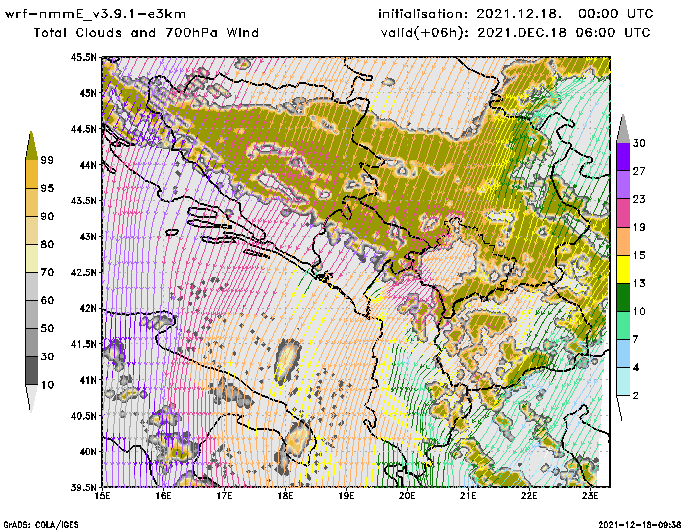
Task: Click the '42N' latitude label
Action: click(88, 308)
